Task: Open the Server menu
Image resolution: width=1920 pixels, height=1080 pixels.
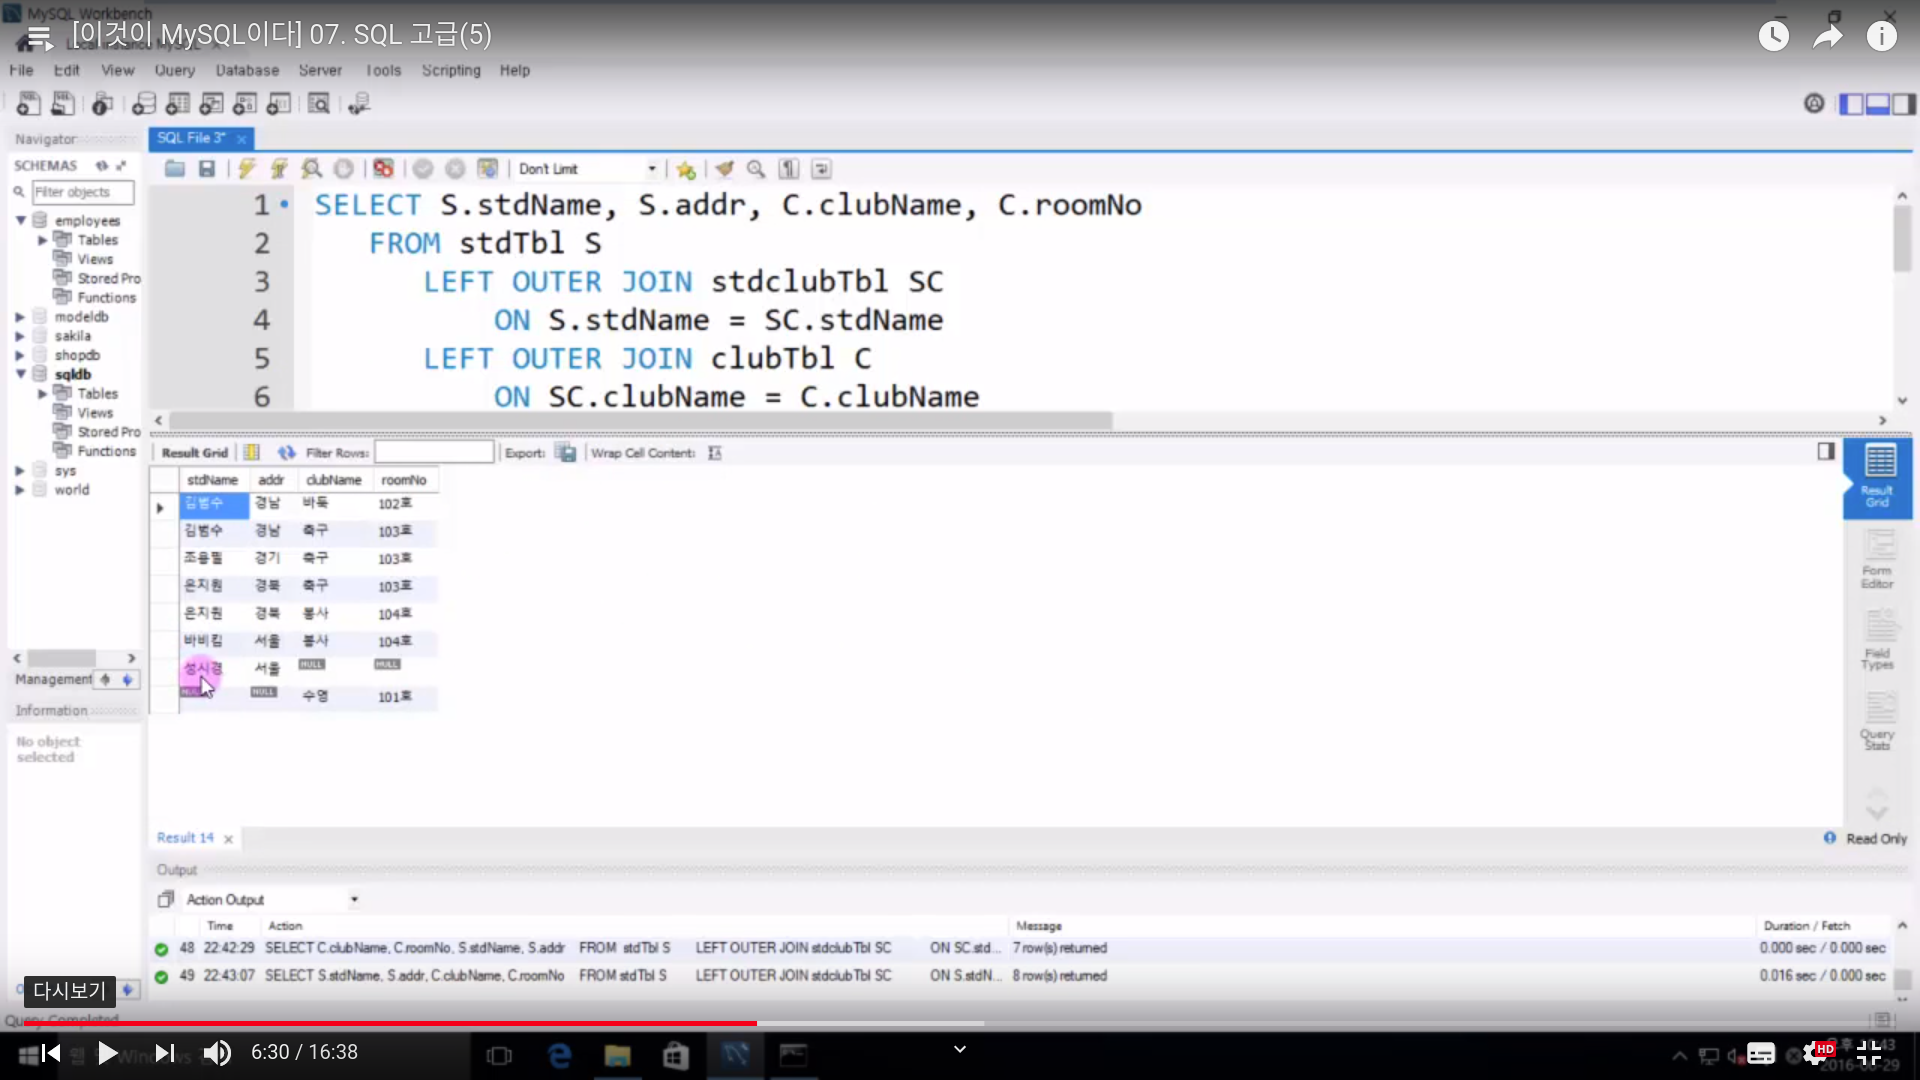Action: pyautogui.click(x=320, y=70)
